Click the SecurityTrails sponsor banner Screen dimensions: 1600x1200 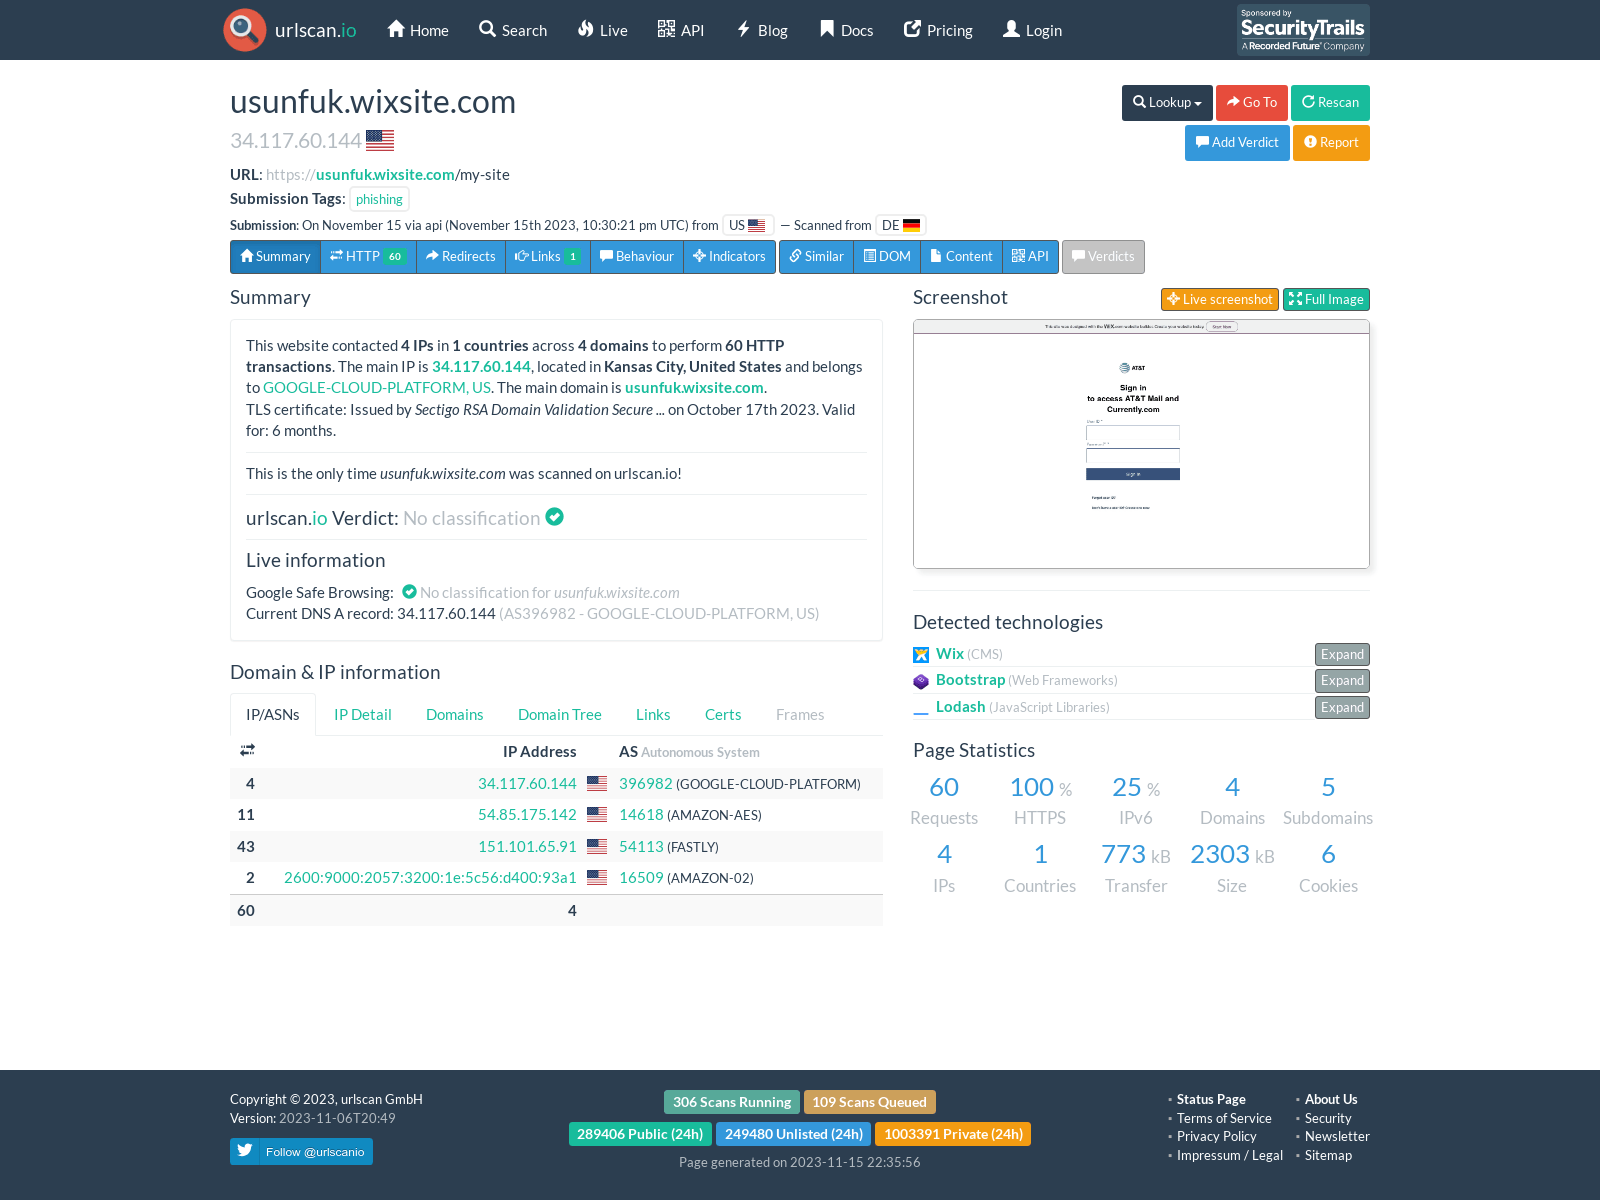[1303, 30]
